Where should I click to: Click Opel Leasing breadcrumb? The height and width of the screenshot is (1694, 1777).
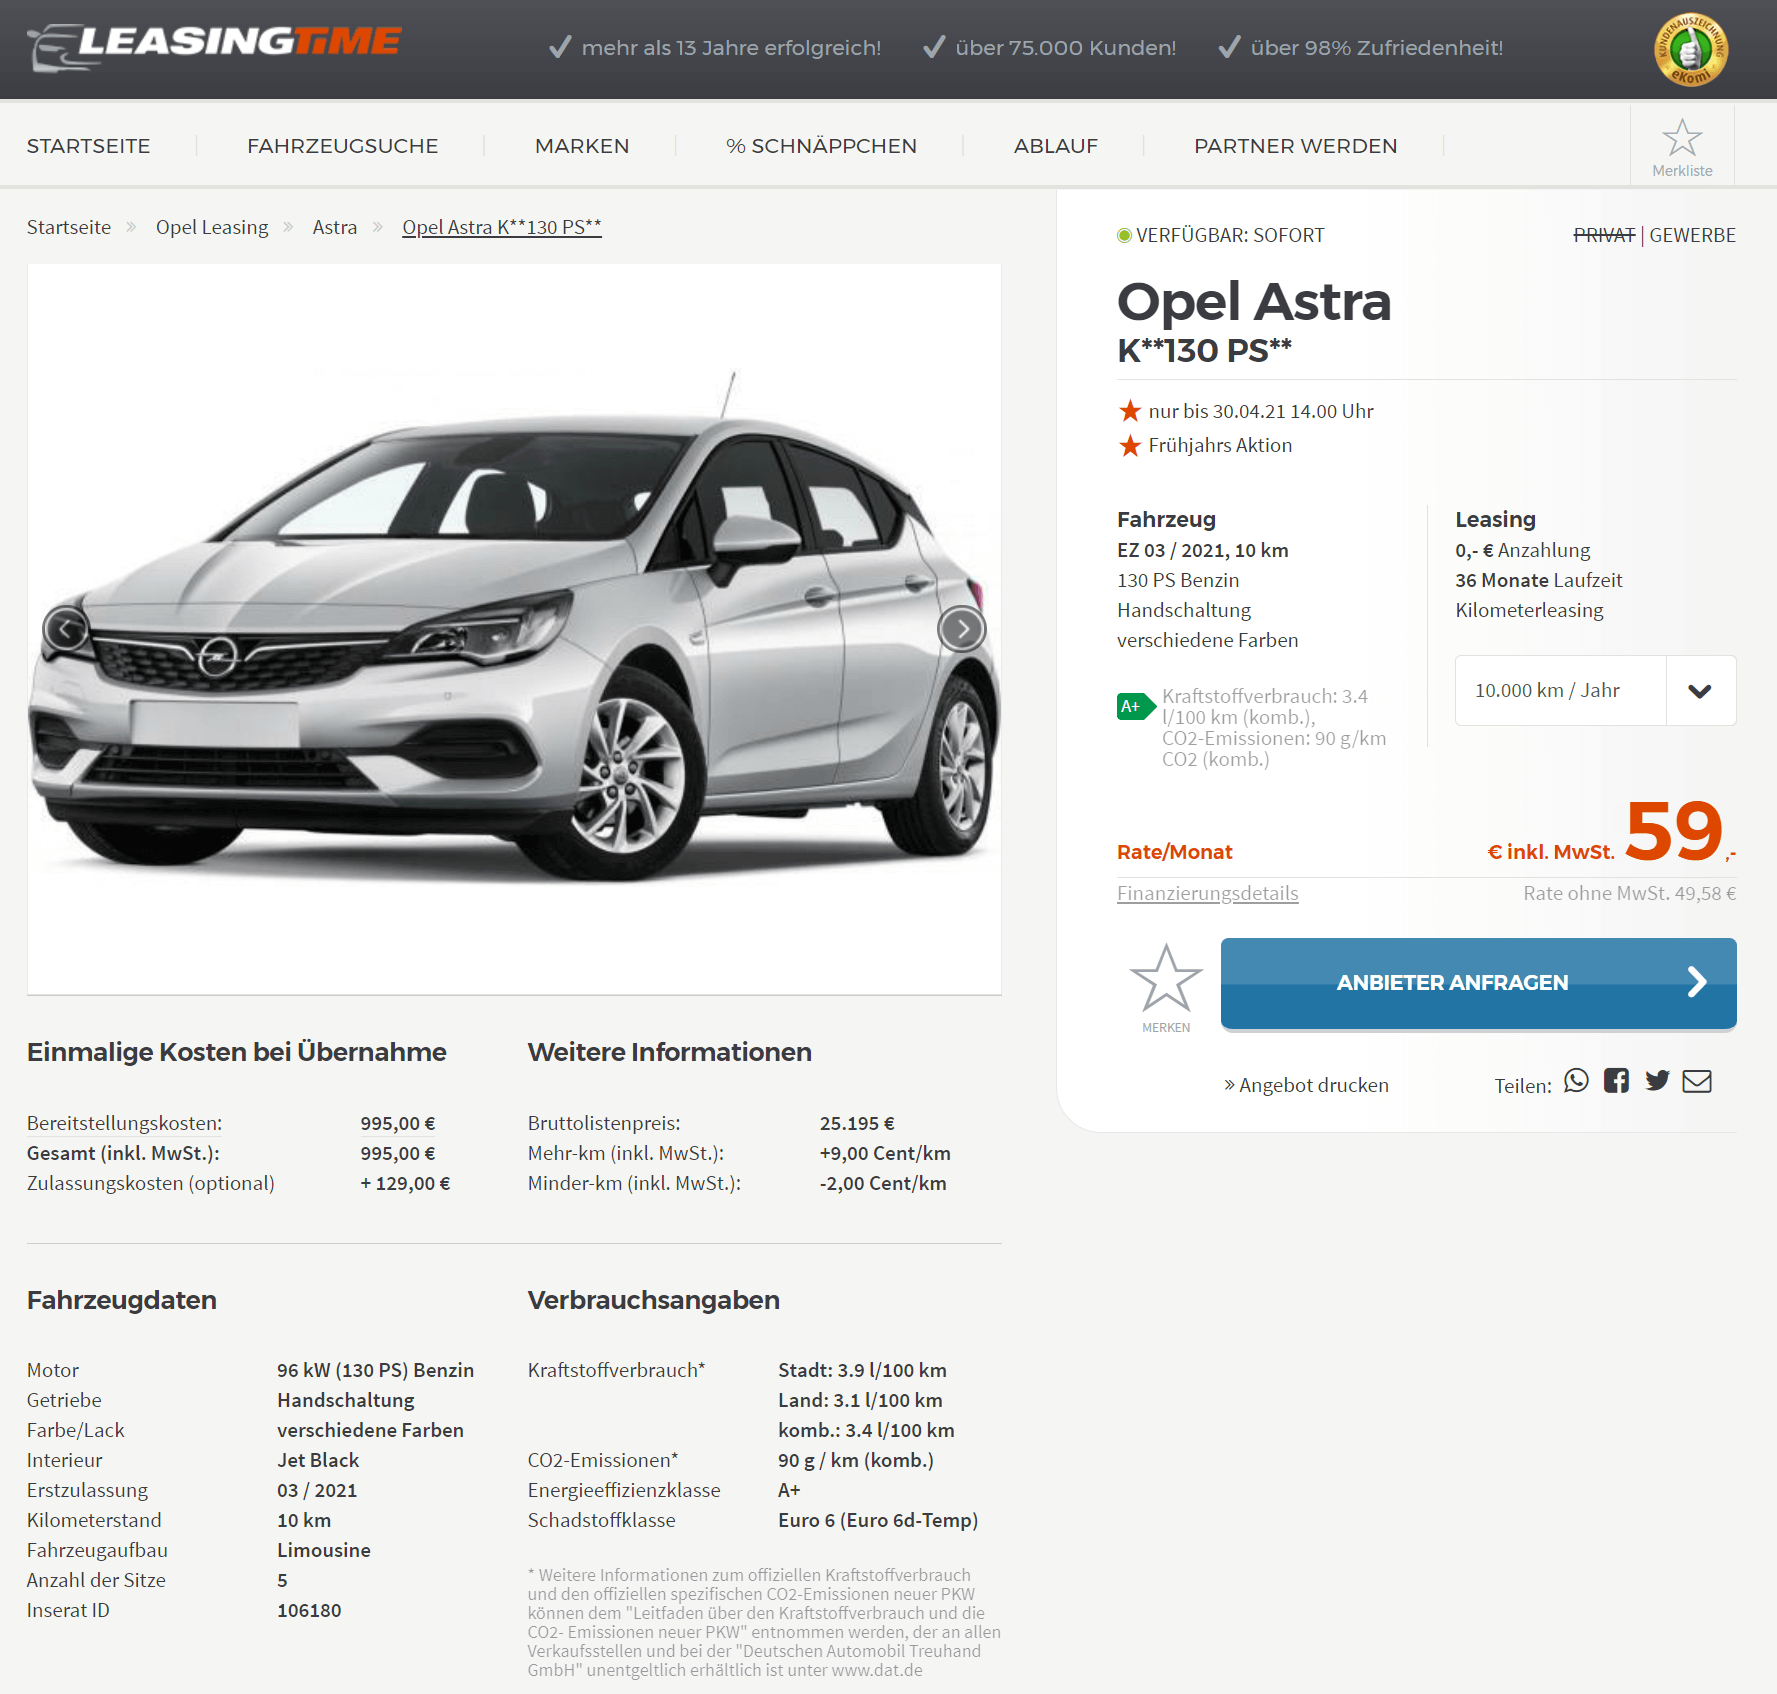tap(212, 227)
